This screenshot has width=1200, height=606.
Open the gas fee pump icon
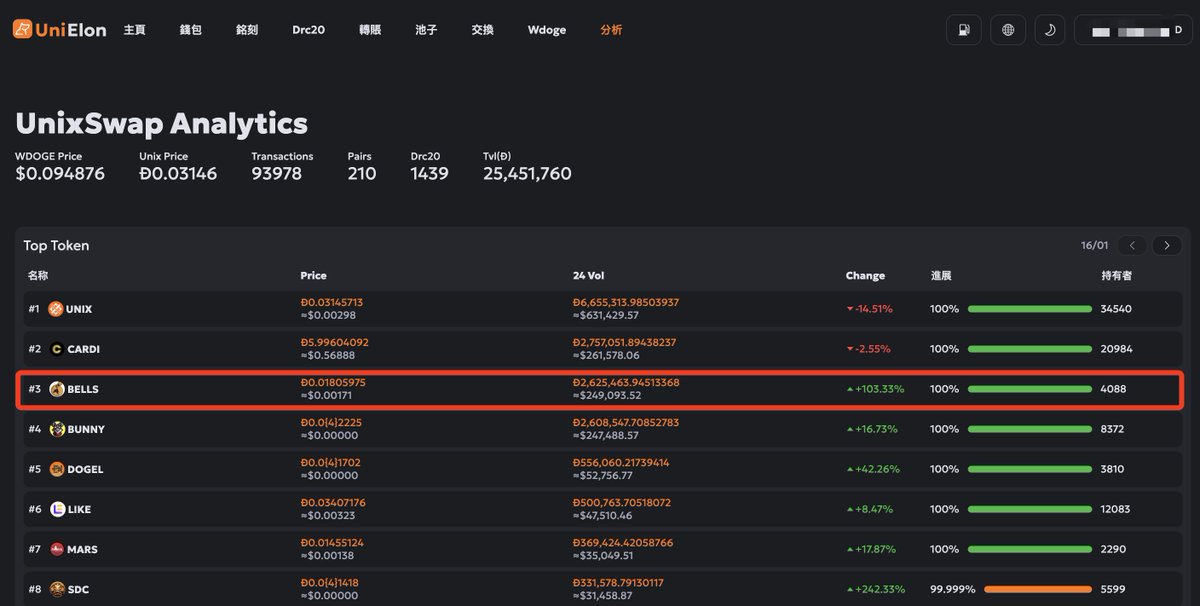[963, 30]
